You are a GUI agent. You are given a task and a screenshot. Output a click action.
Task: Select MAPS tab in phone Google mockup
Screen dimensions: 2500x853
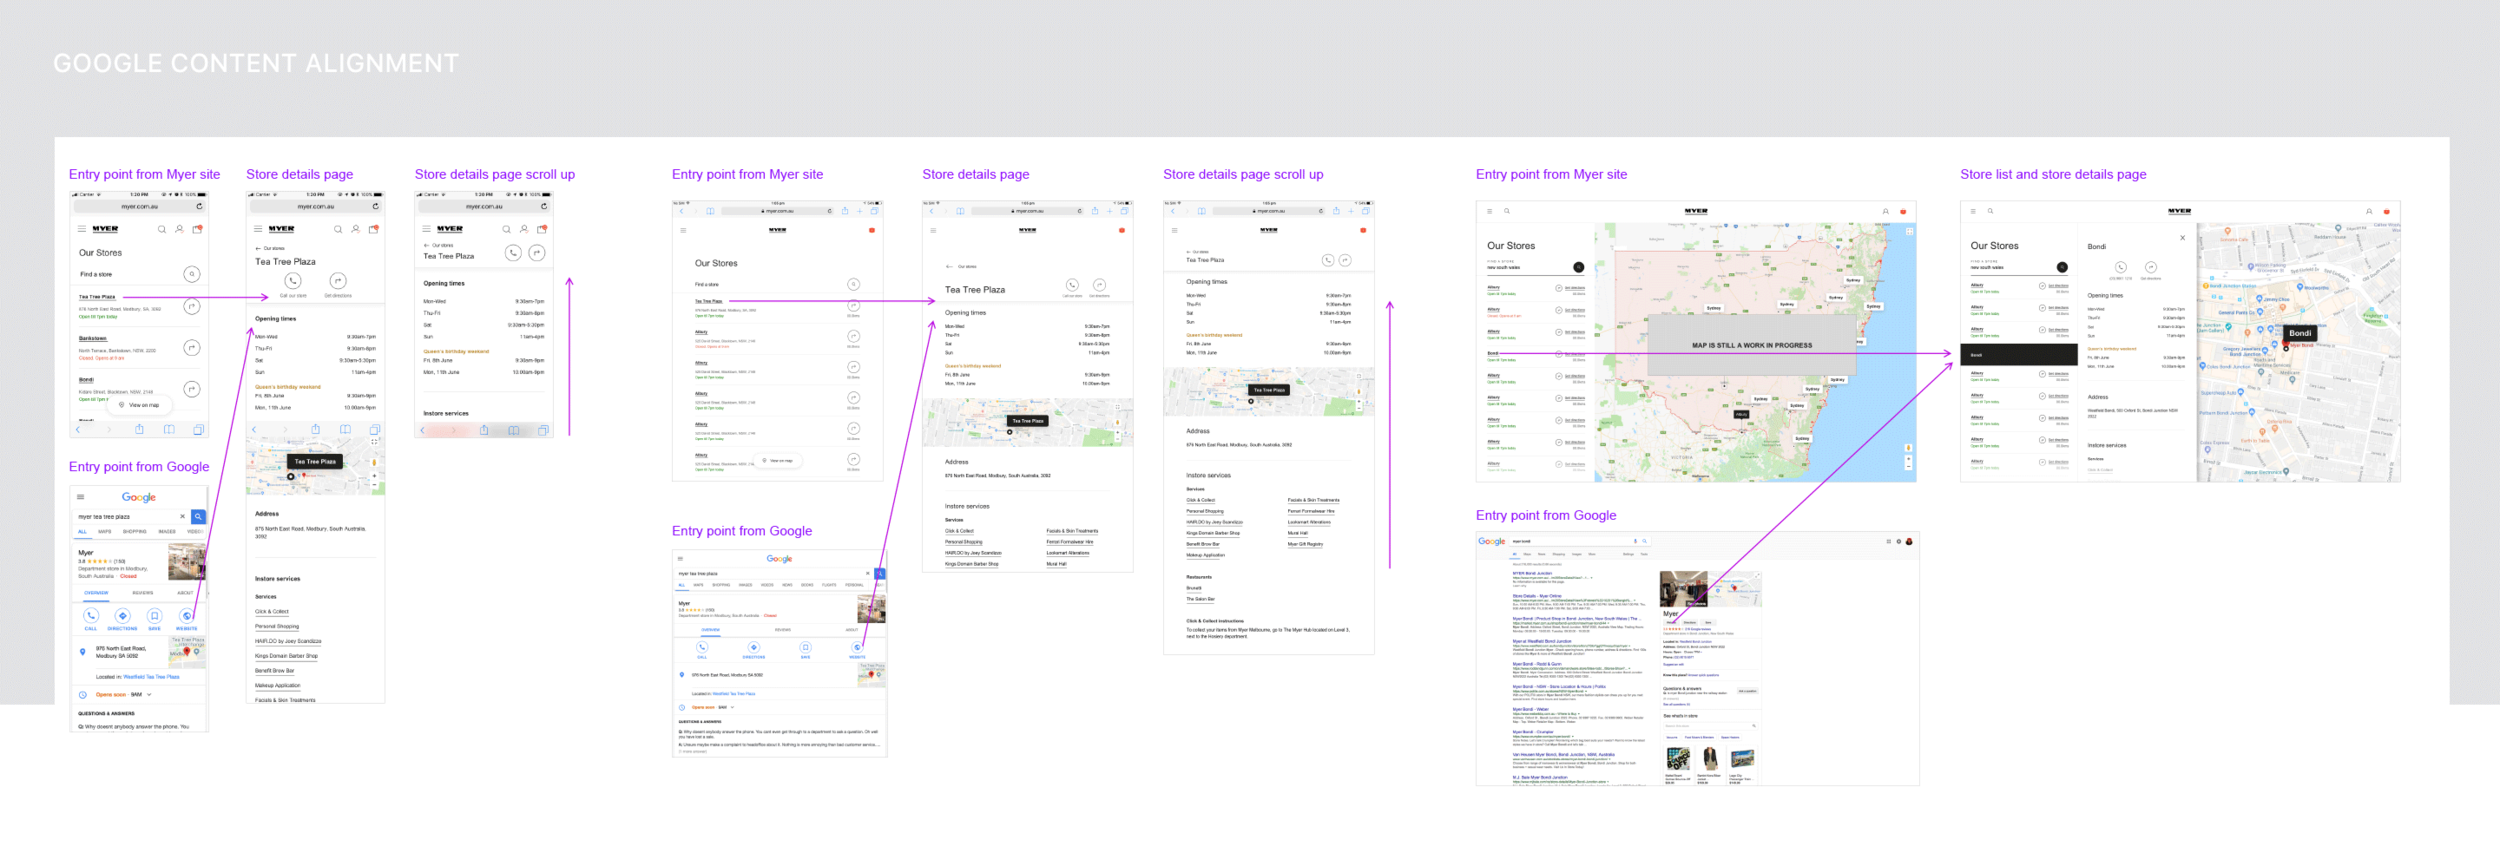(105, 532)
